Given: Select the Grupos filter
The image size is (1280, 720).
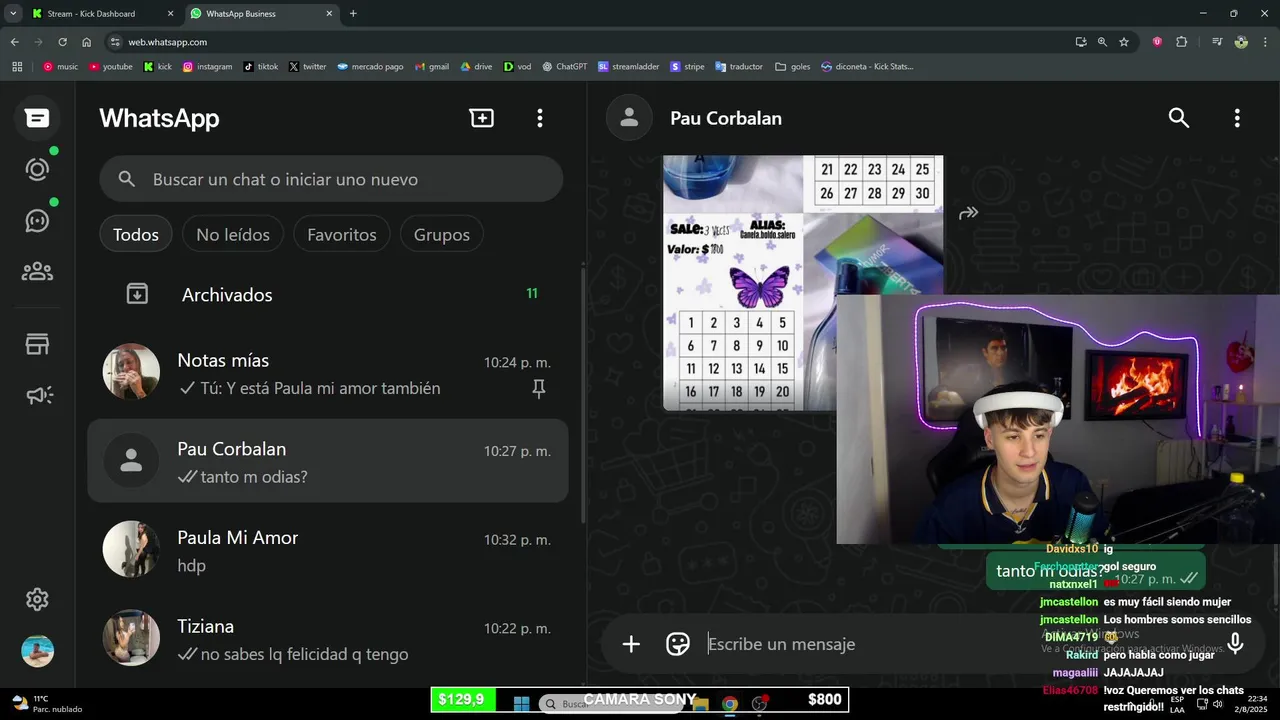Looking at the screenshot, I should (442, 235).
